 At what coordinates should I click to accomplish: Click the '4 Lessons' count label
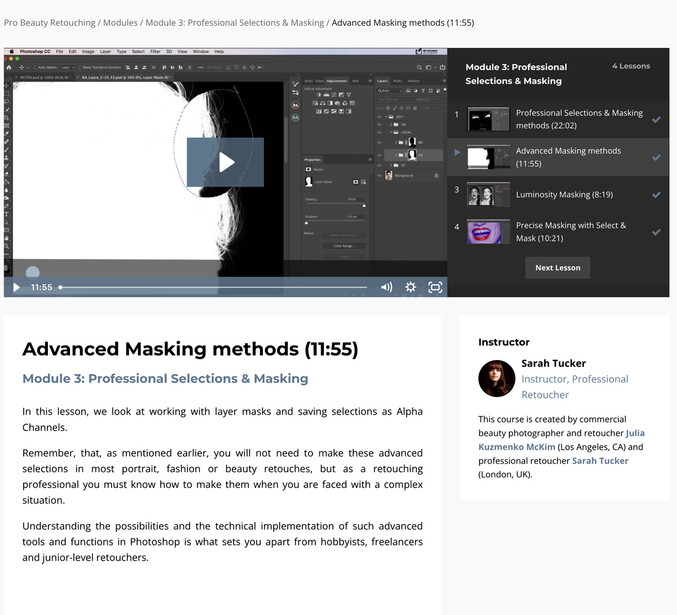(631, 66)
